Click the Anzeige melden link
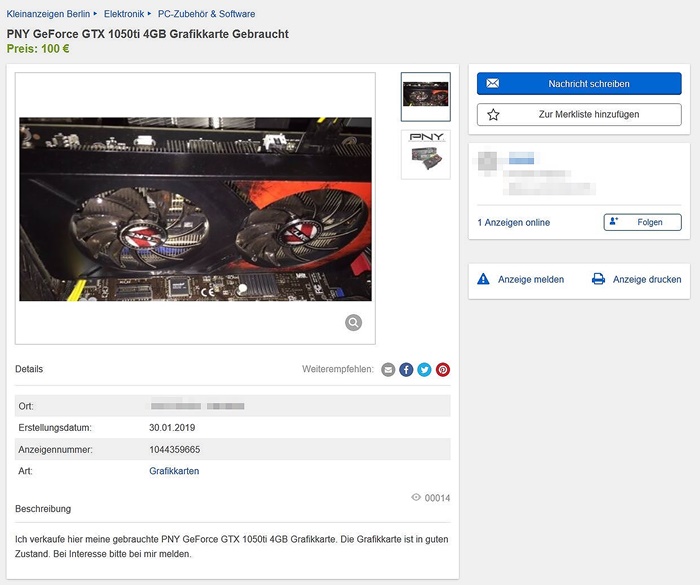 (x=531, y=280)
